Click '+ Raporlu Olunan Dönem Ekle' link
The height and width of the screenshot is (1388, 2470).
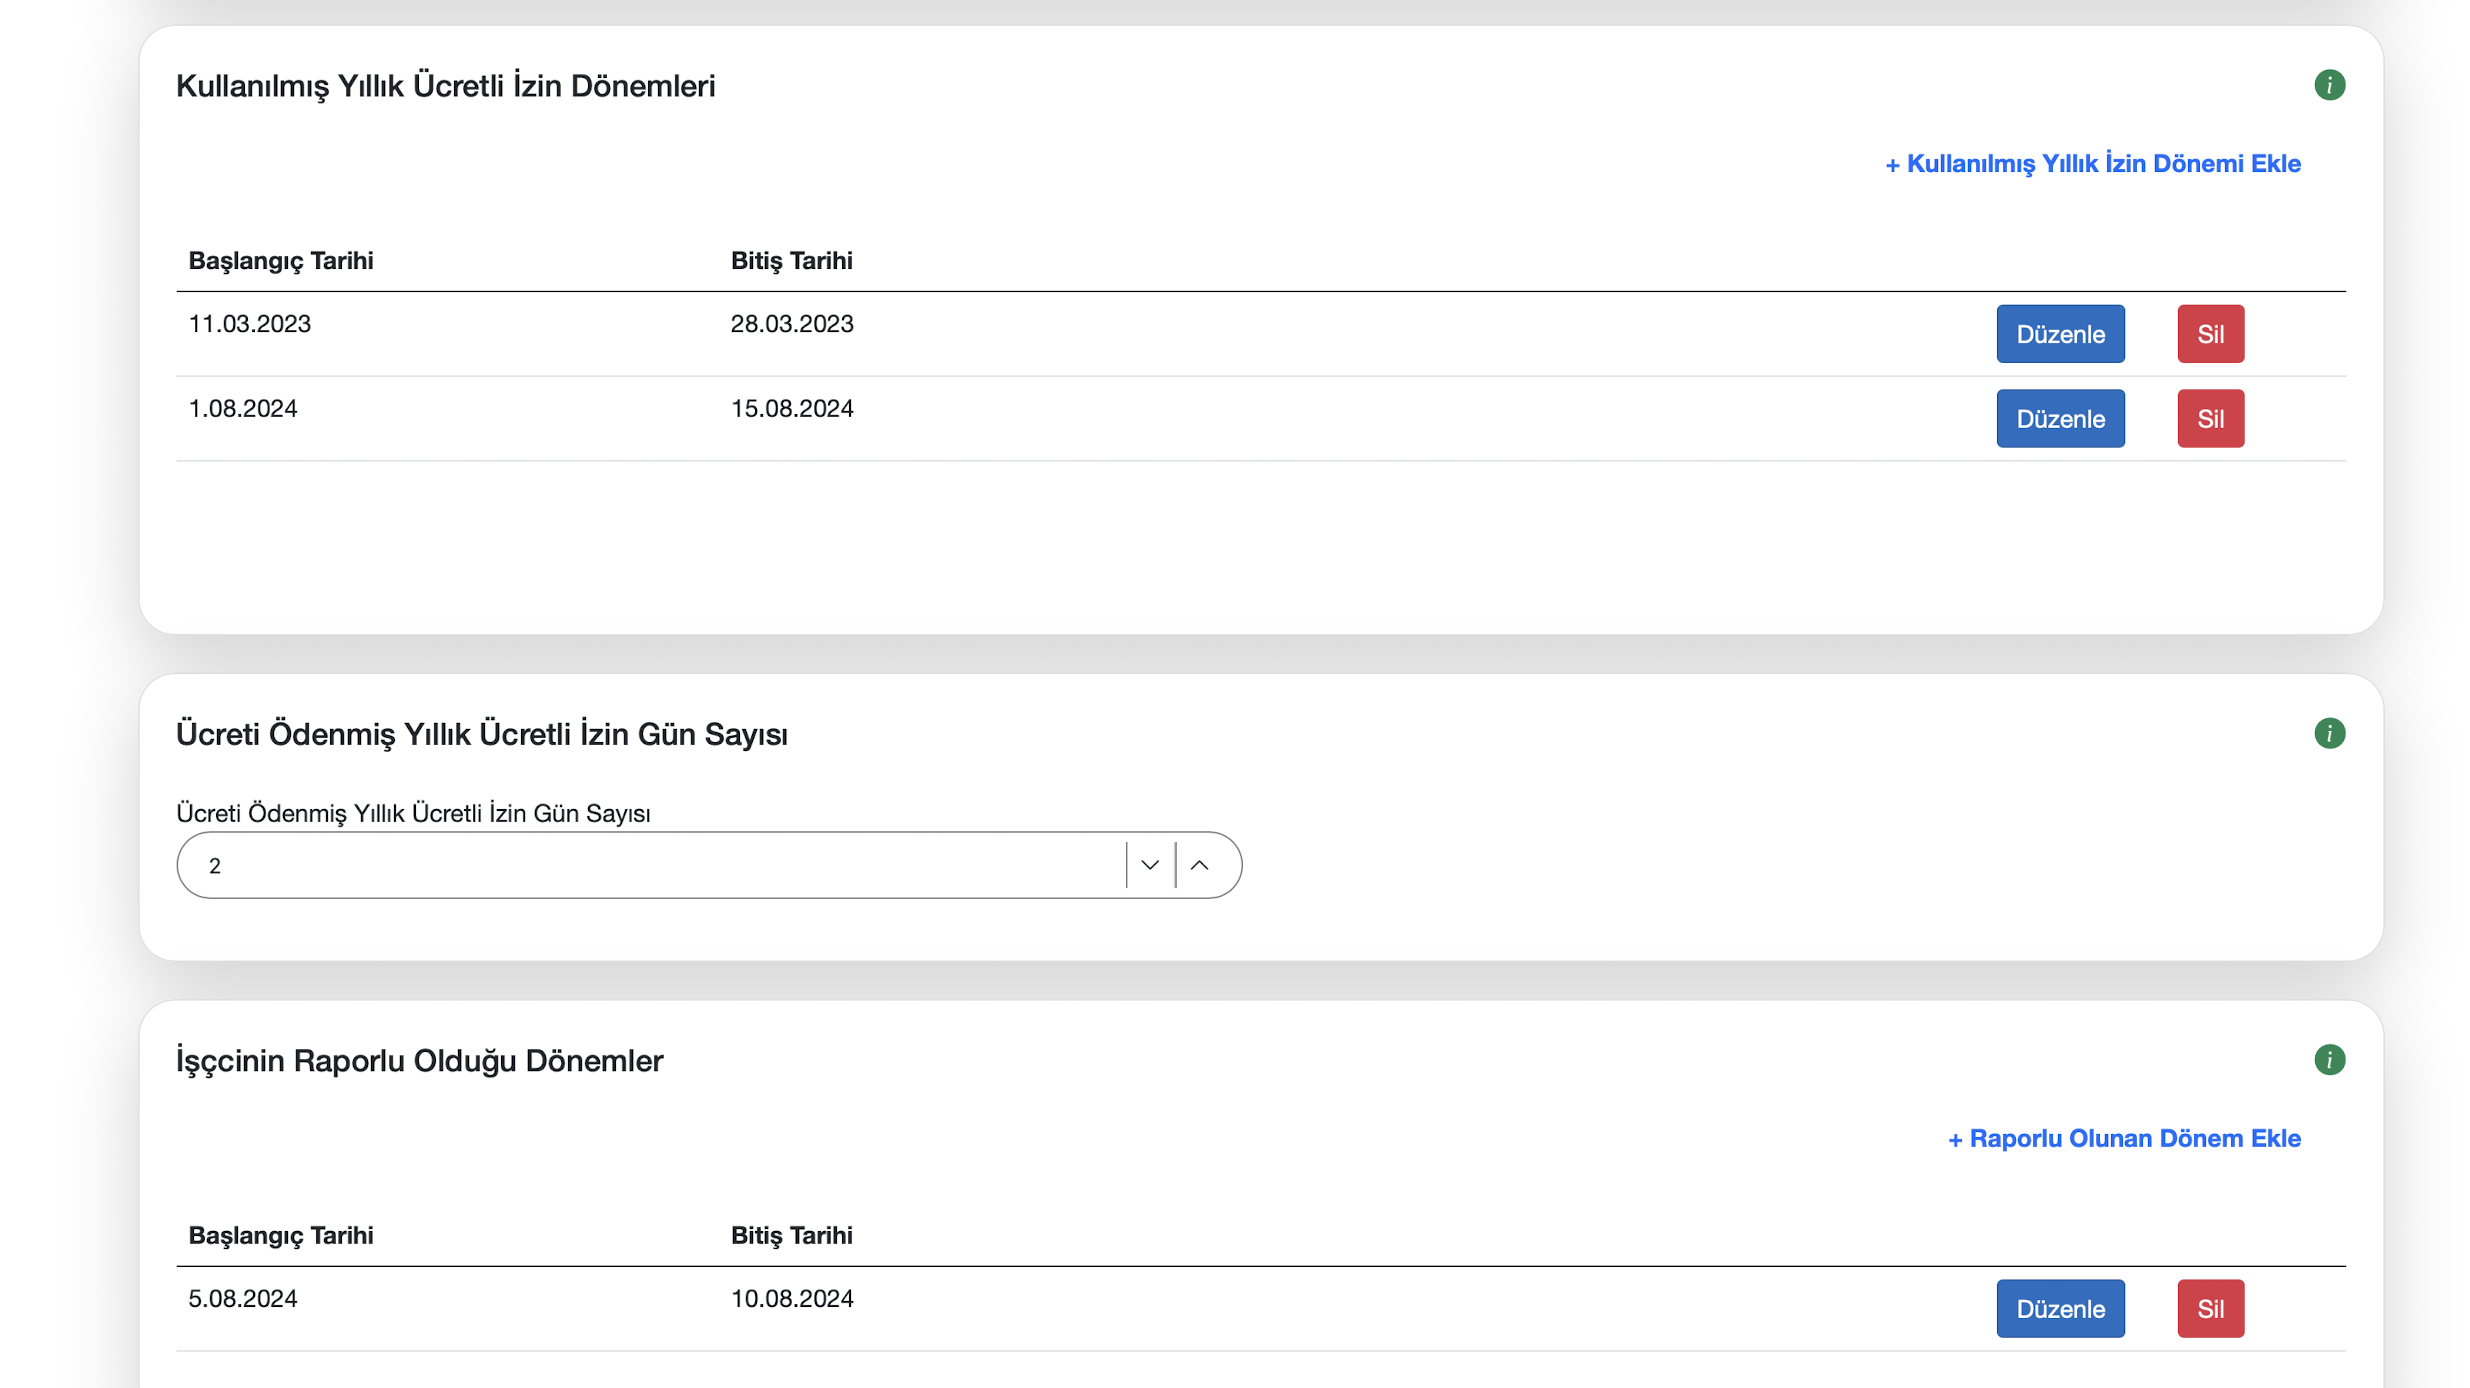pos(2124,1138)
